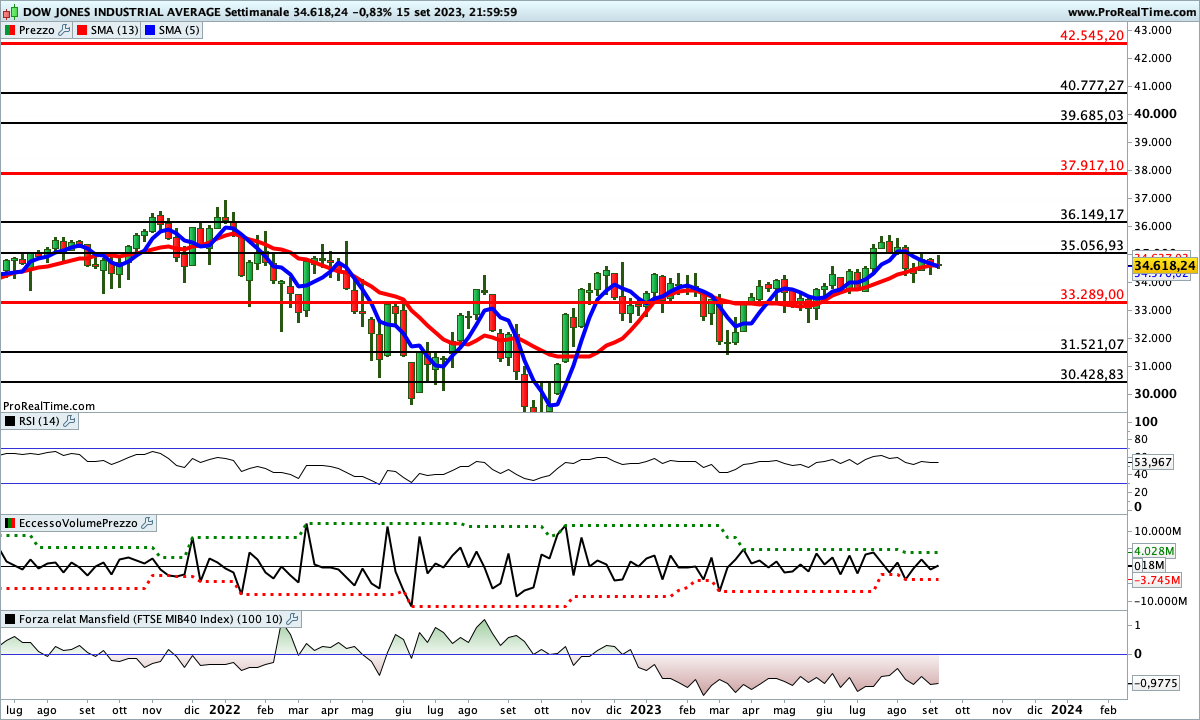The height and width of the screenshot is (720, 1200).
Task: Click the 2024 year label on time axis
Action: 1067,709
